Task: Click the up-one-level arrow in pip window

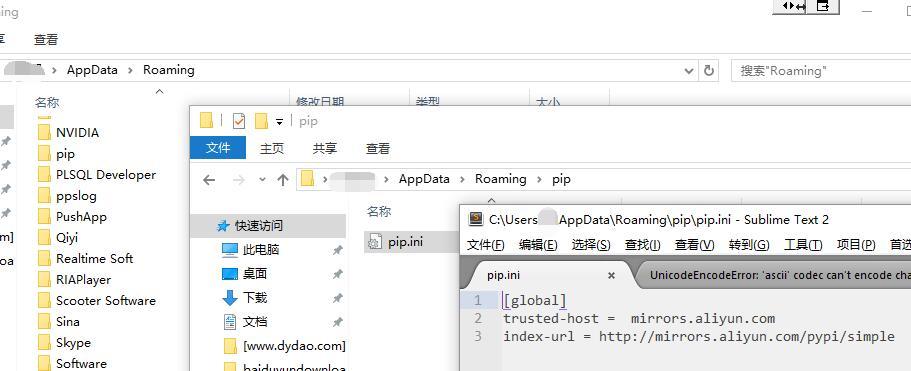Action: [x=283, y=180]
